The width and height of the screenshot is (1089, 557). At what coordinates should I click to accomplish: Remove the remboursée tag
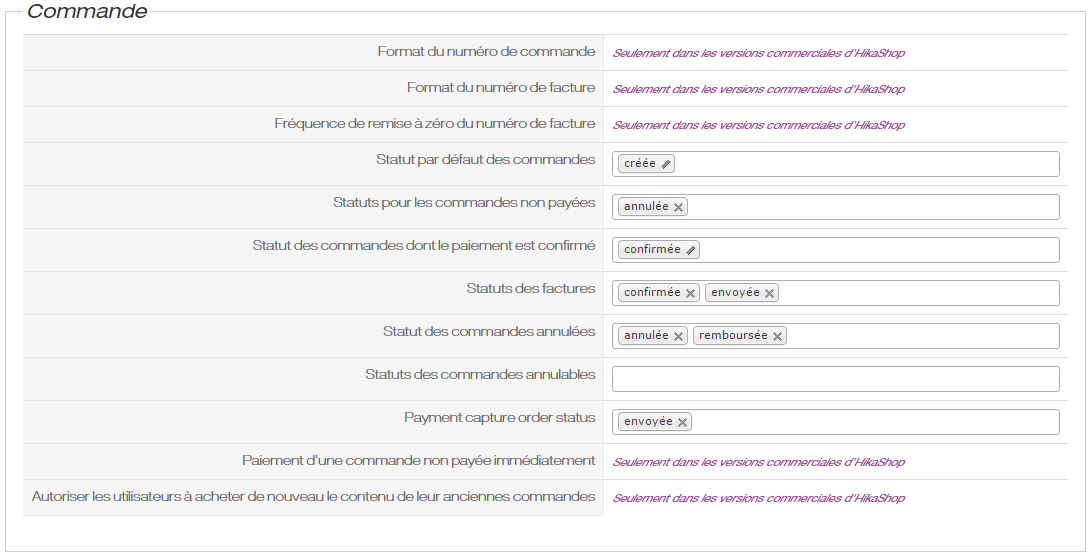[x=777, y=336]
